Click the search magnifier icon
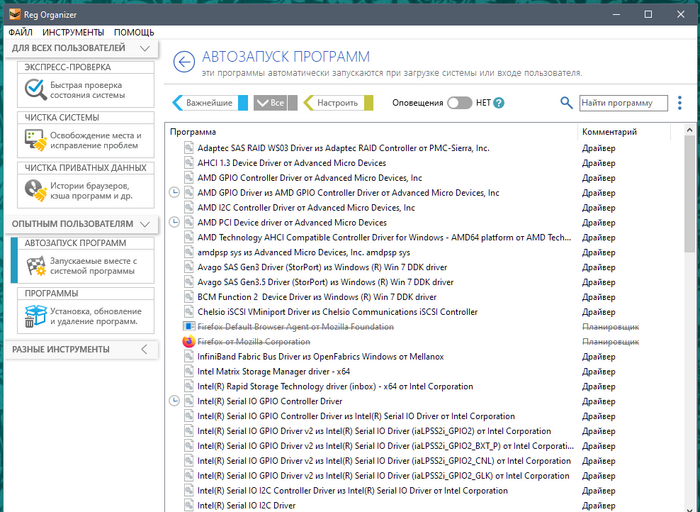Viewport: 700px width, 512px height. pyautogui.click(x=566, y=103)
